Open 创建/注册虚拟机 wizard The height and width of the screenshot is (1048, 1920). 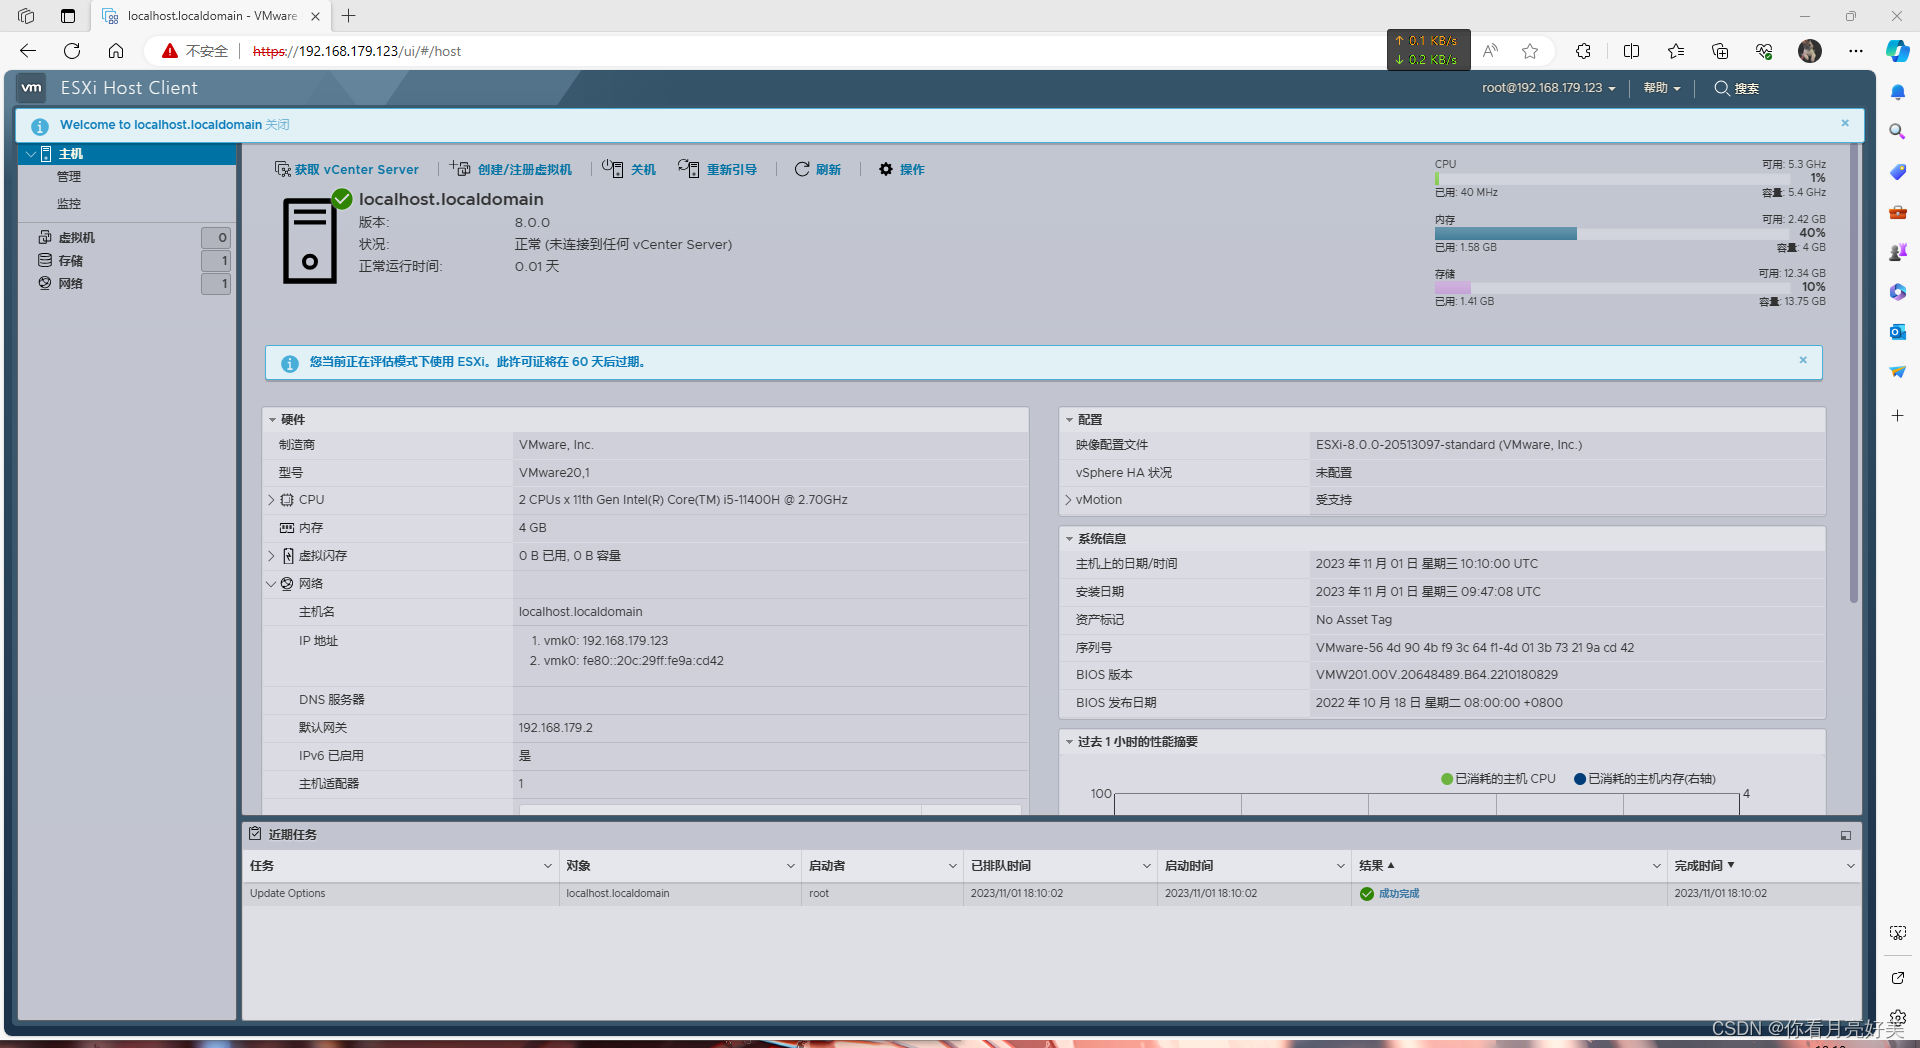pyautogui.click(x=511, y=170)
